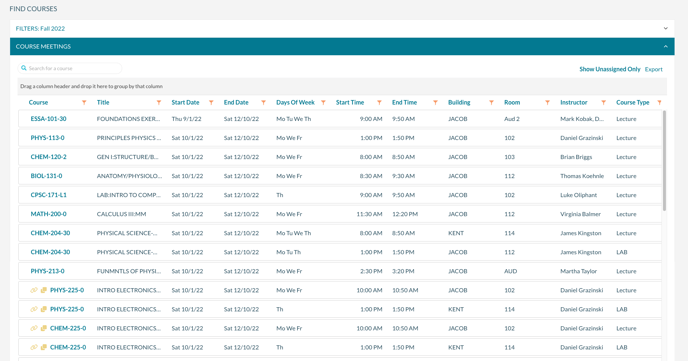The height and width of the screenshot is (361, 688).
Task: Sort by the Start Date column header
Action: [185, 103]
